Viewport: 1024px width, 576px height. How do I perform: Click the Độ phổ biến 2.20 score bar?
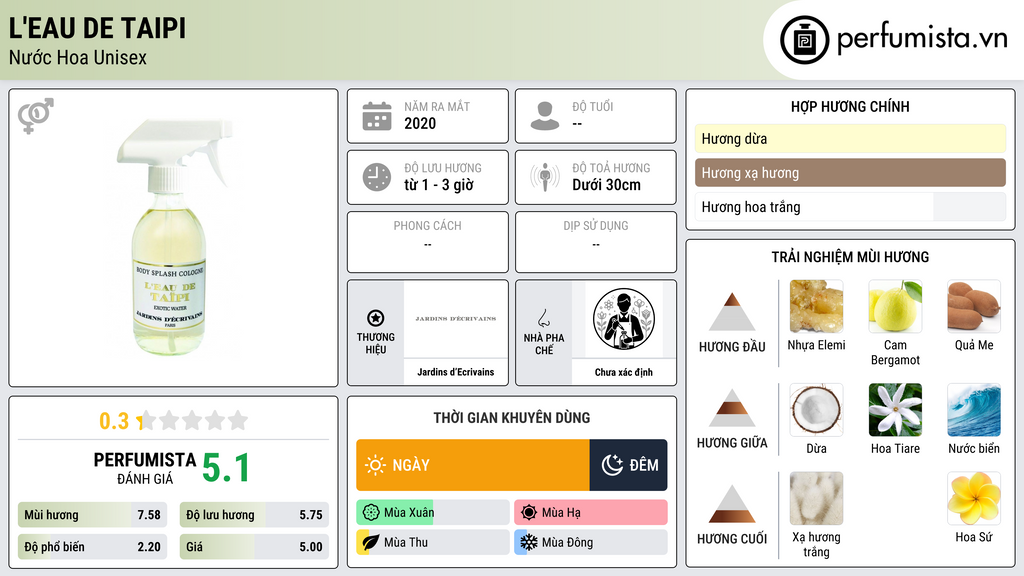pos(93,547)
